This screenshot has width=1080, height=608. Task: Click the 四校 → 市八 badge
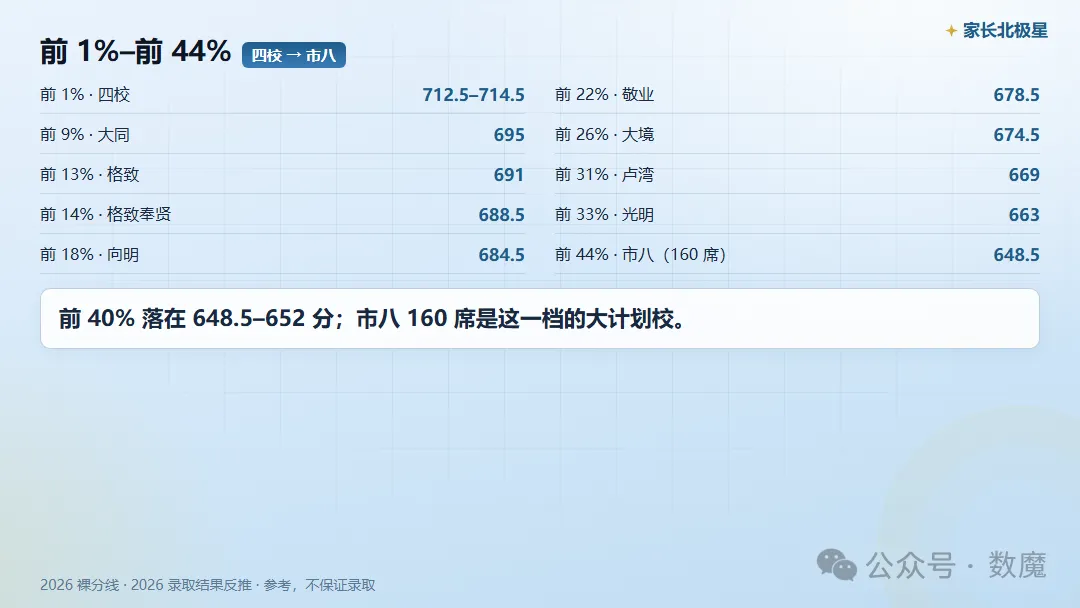click(x=293, y=55)
